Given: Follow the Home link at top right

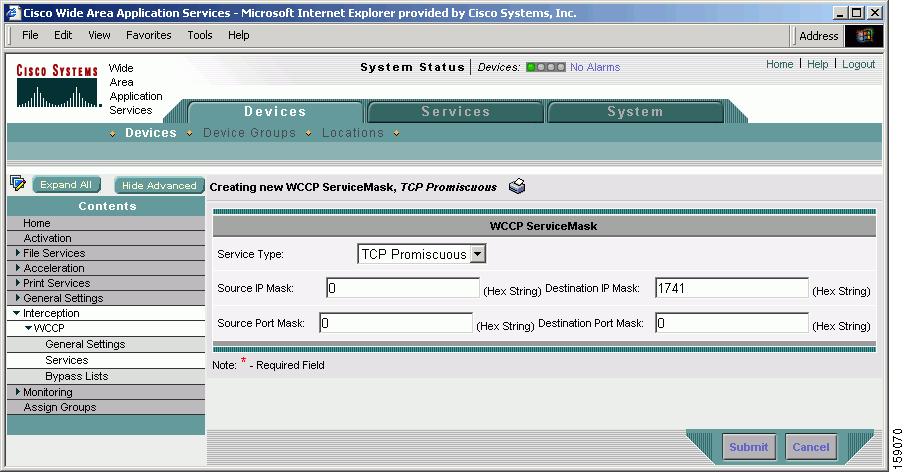Looking at the screenshot, I should (x=779, y=64).
